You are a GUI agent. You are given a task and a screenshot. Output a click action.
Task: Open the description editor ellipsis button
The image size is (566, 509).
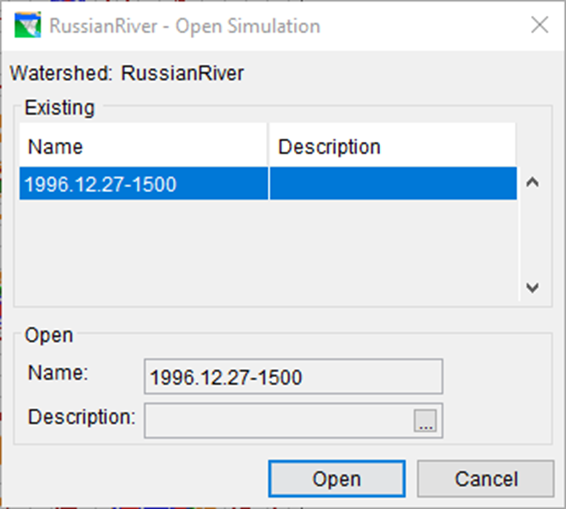[x=425, y=421]
